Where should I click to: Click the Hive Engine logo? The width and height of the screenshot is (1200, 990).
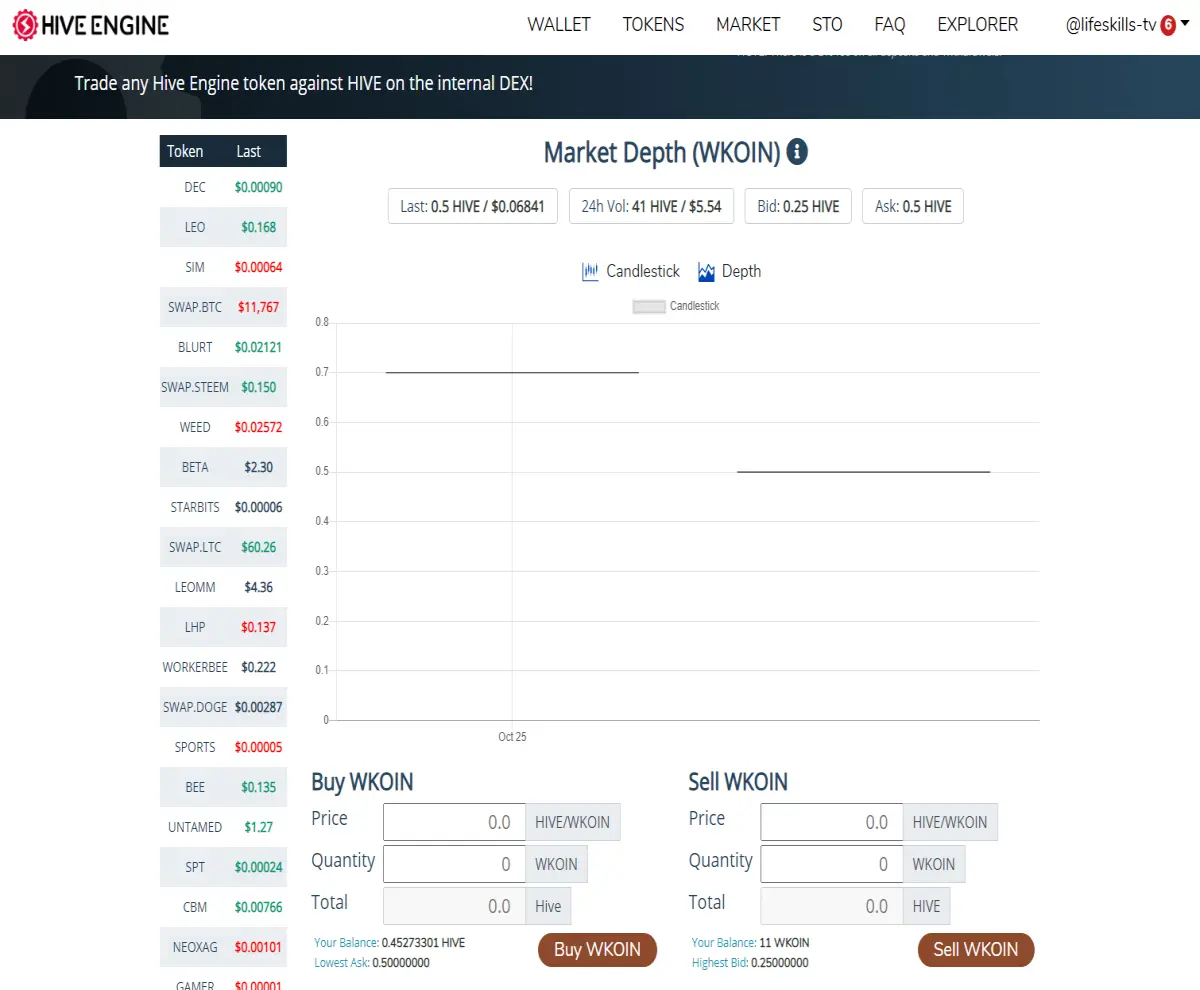click(90, 25)
